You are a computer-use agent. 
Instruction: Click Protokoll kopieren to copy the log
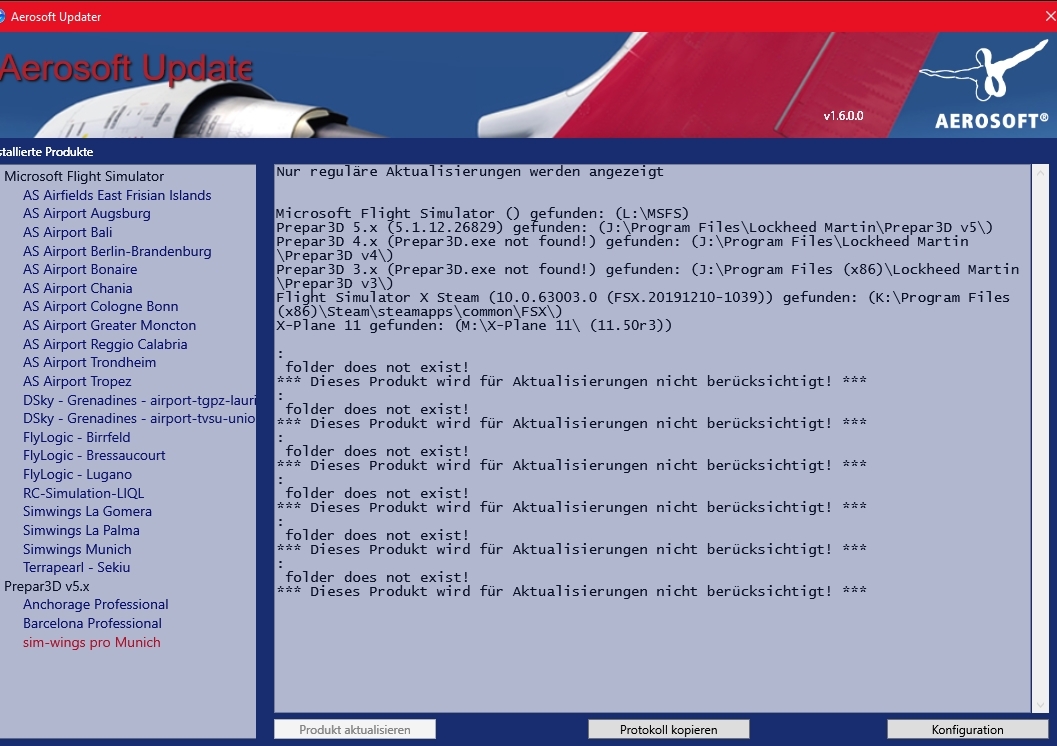(669, 729)
